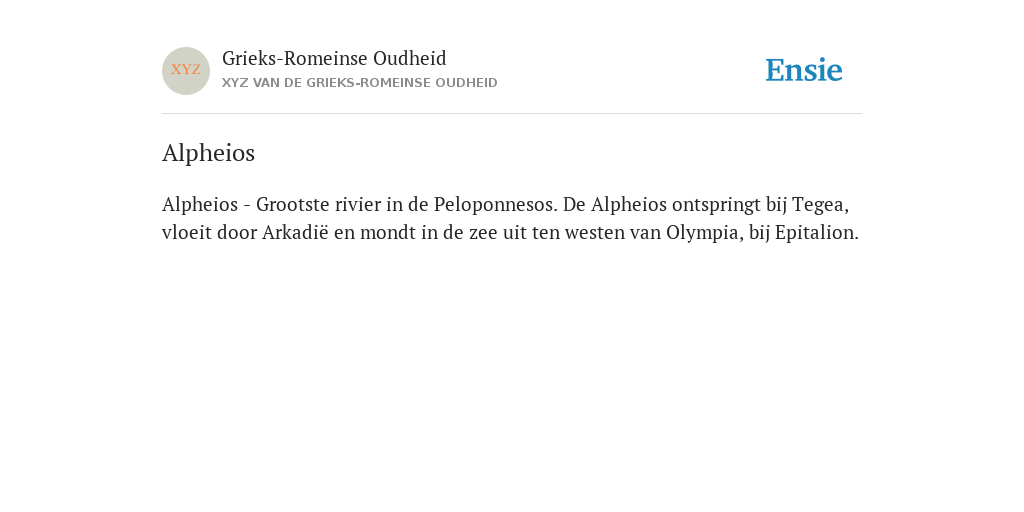Click the word Arkadië in the description

pyautogui.click(x=295, y=232)
